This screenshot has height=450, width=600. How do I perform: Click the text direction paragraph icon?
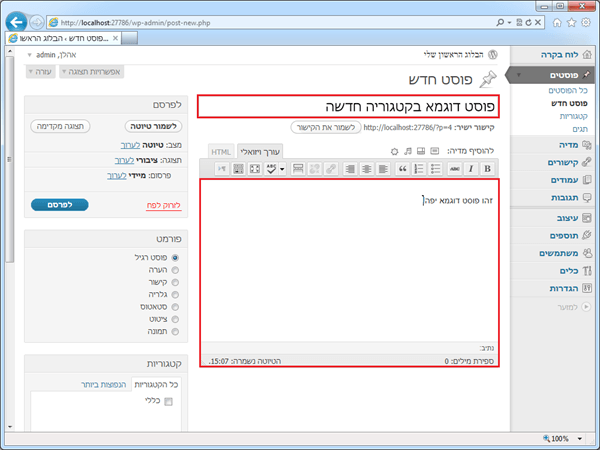click(222, 169)
